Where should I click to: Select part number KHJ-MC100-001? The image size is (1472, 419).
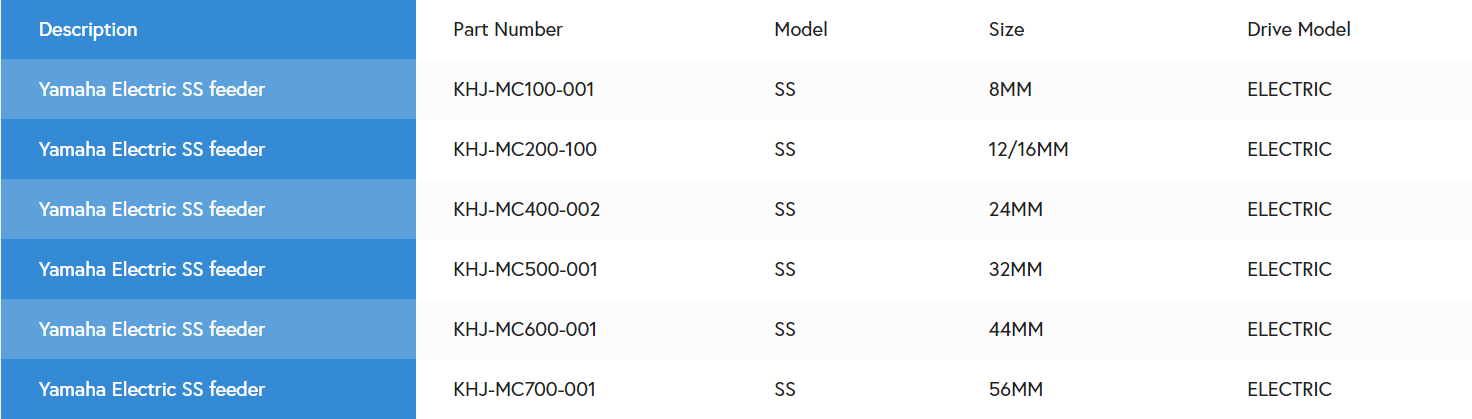(x=524, y=90)
